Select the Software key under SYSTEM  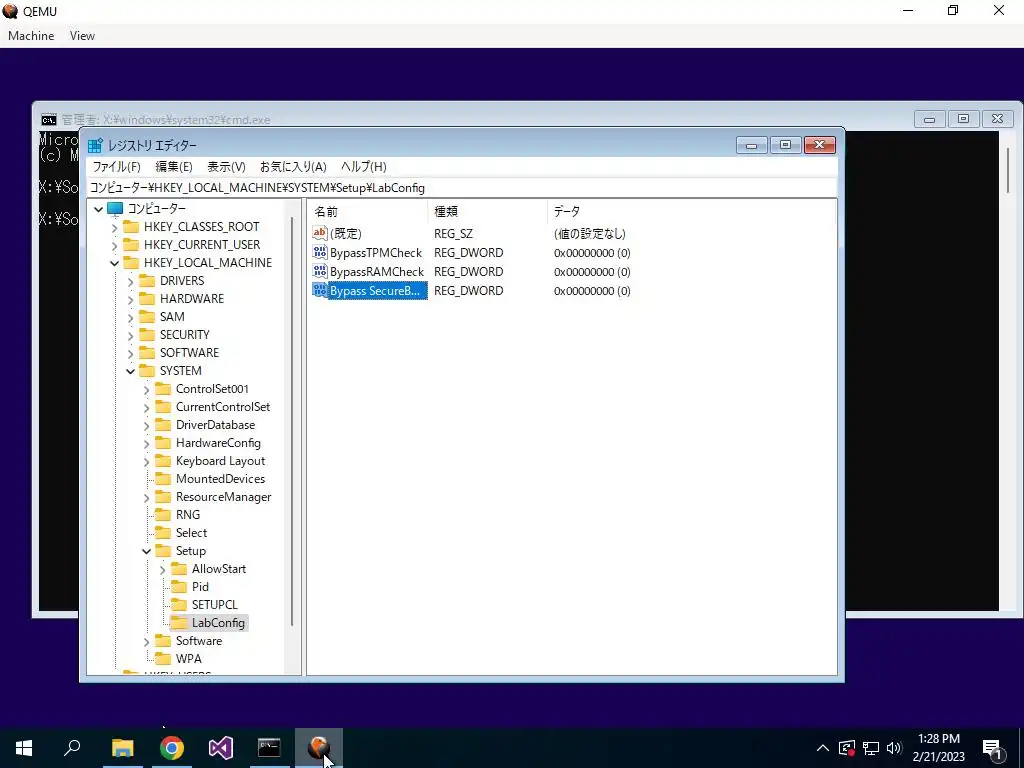click(x=199, y=641)
